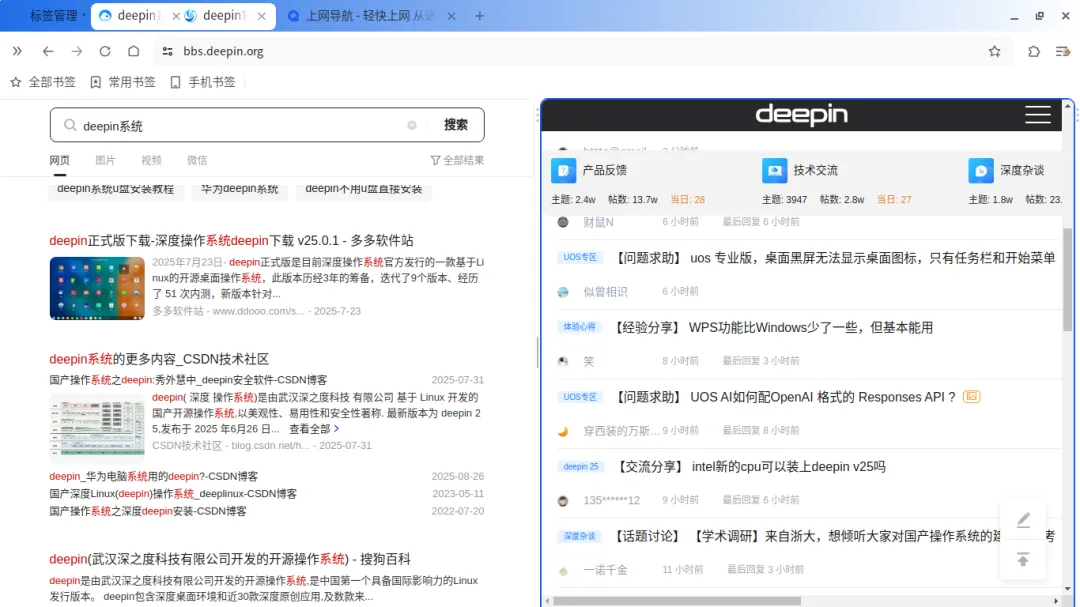Image resolution: width=1080 pixels, height=607 pixels.
Task: Click the forum panel vertical scrollbar
Action: pyautogui.click(x=1068, y=279)
